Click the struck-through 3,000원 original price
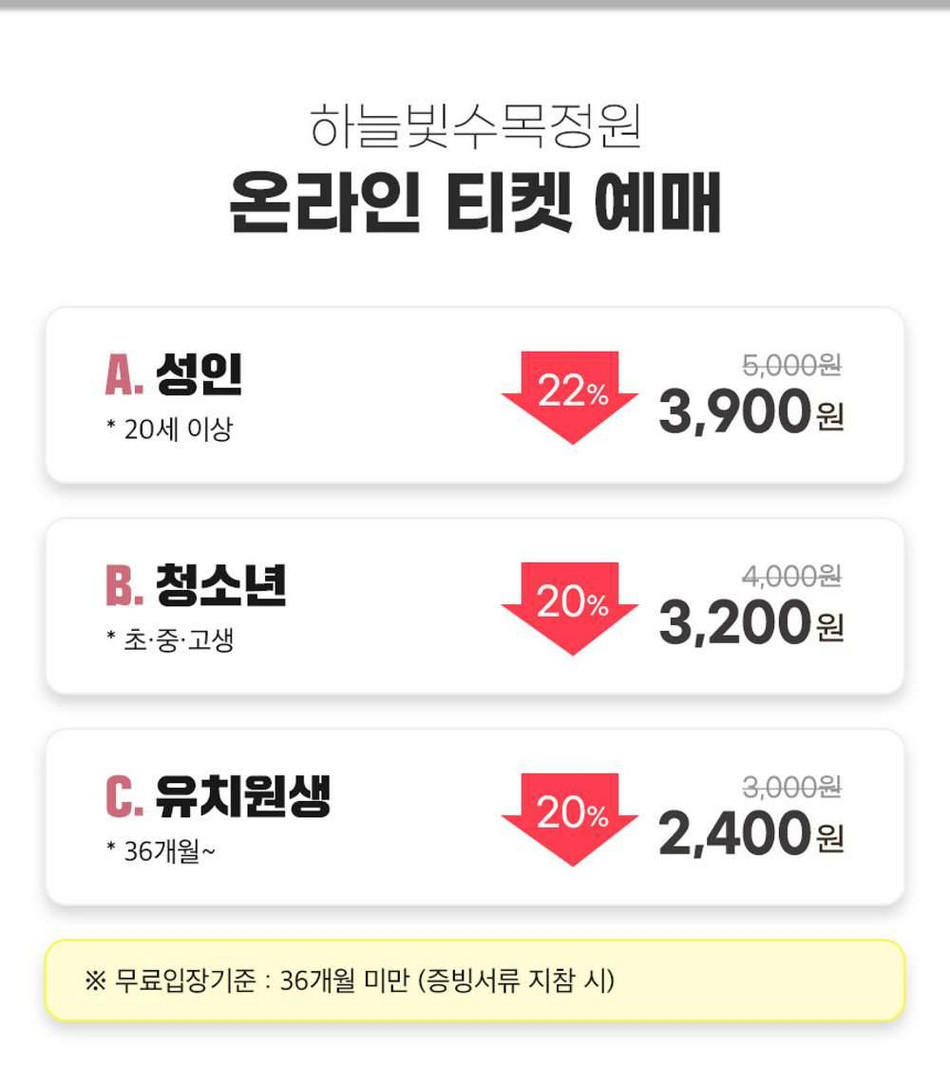 point(792,787)
